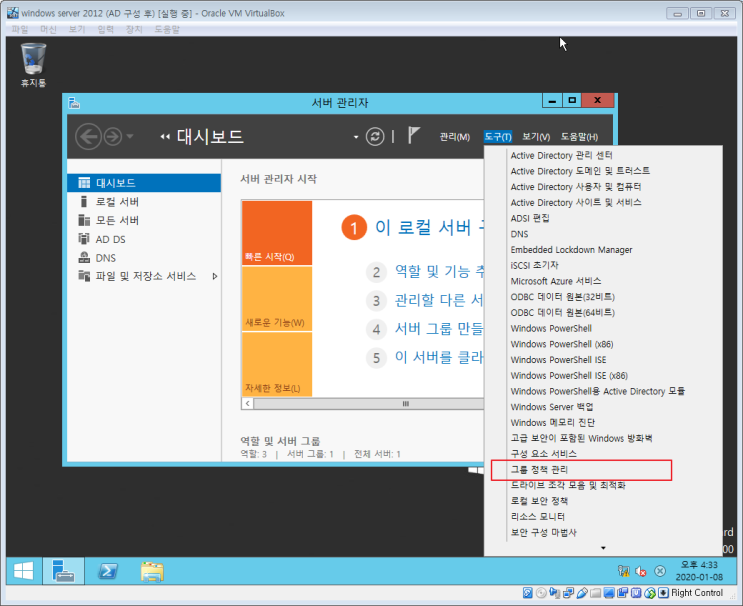
Task: Expand the navigation history dropdown arrow
Action: tap(130, 136)
